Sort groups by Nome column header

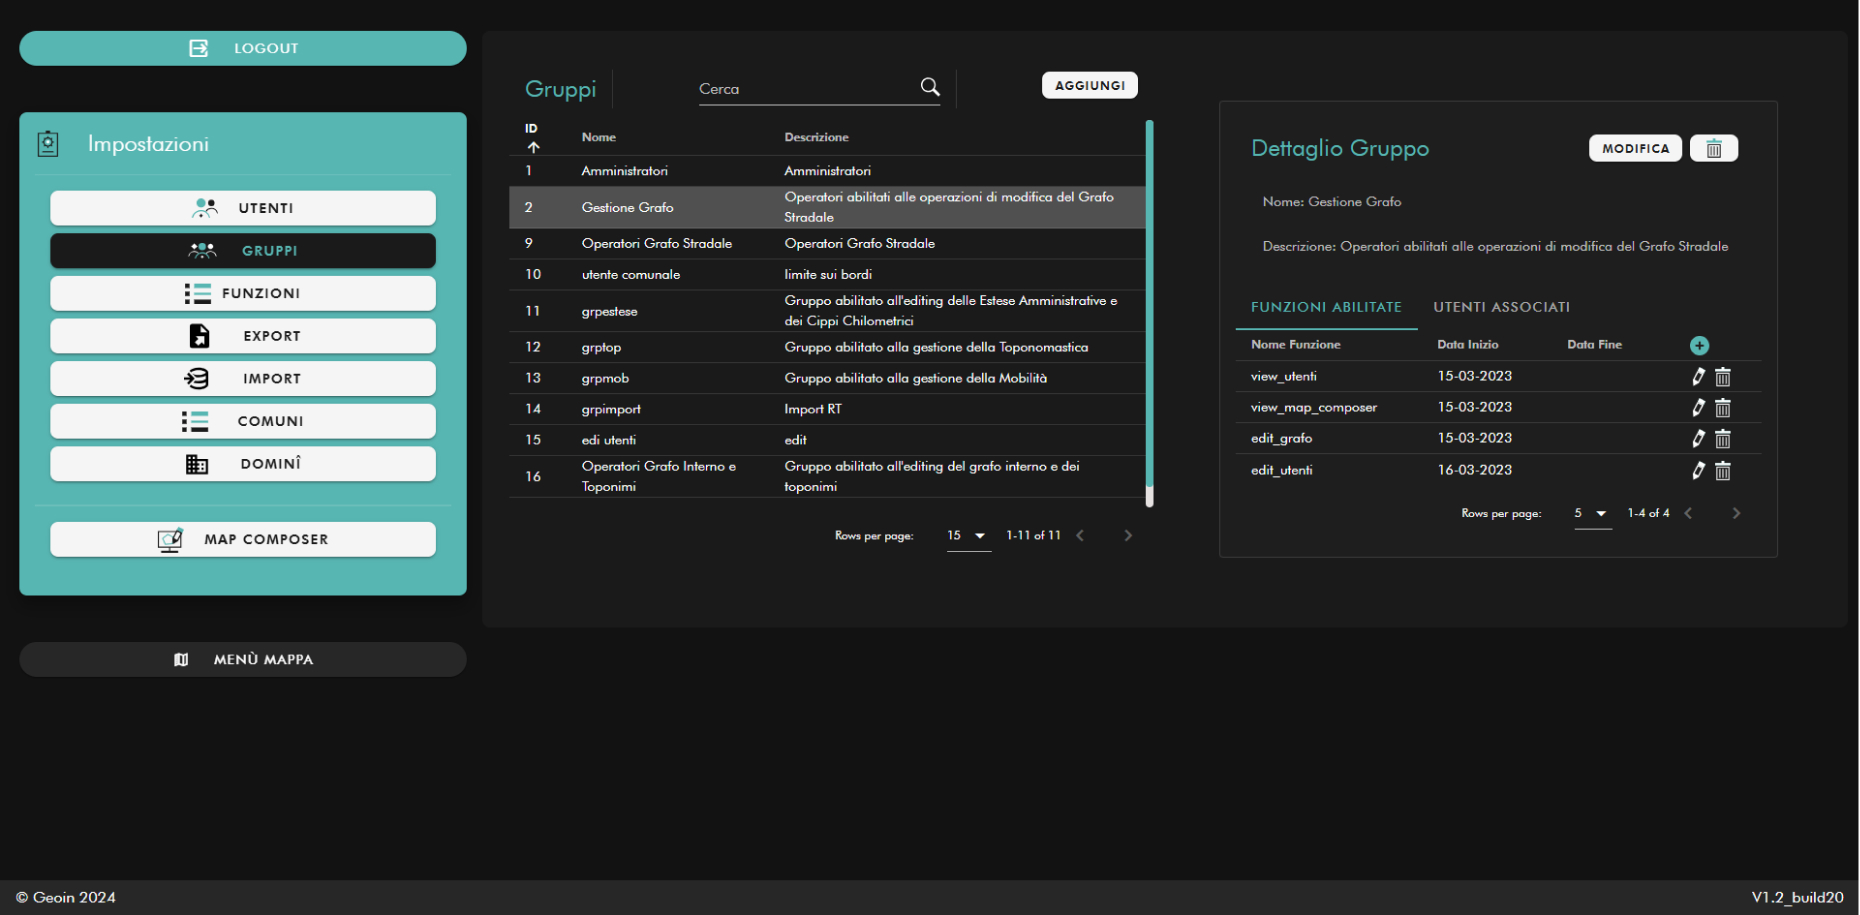[599, 137]
